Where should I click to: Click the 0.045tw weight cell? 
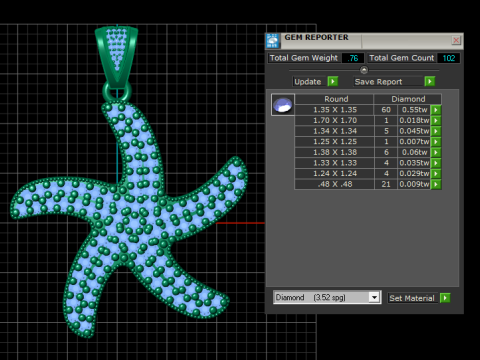pyautogui.click(x=414, y=131)
